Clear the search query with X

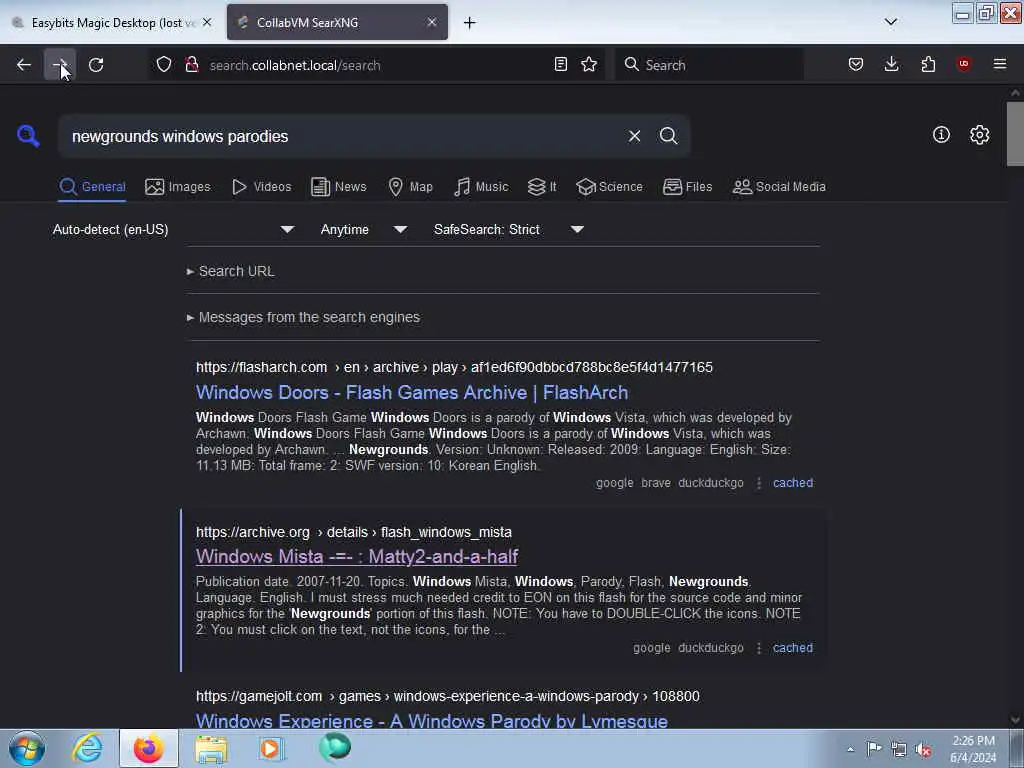(634, 136)
